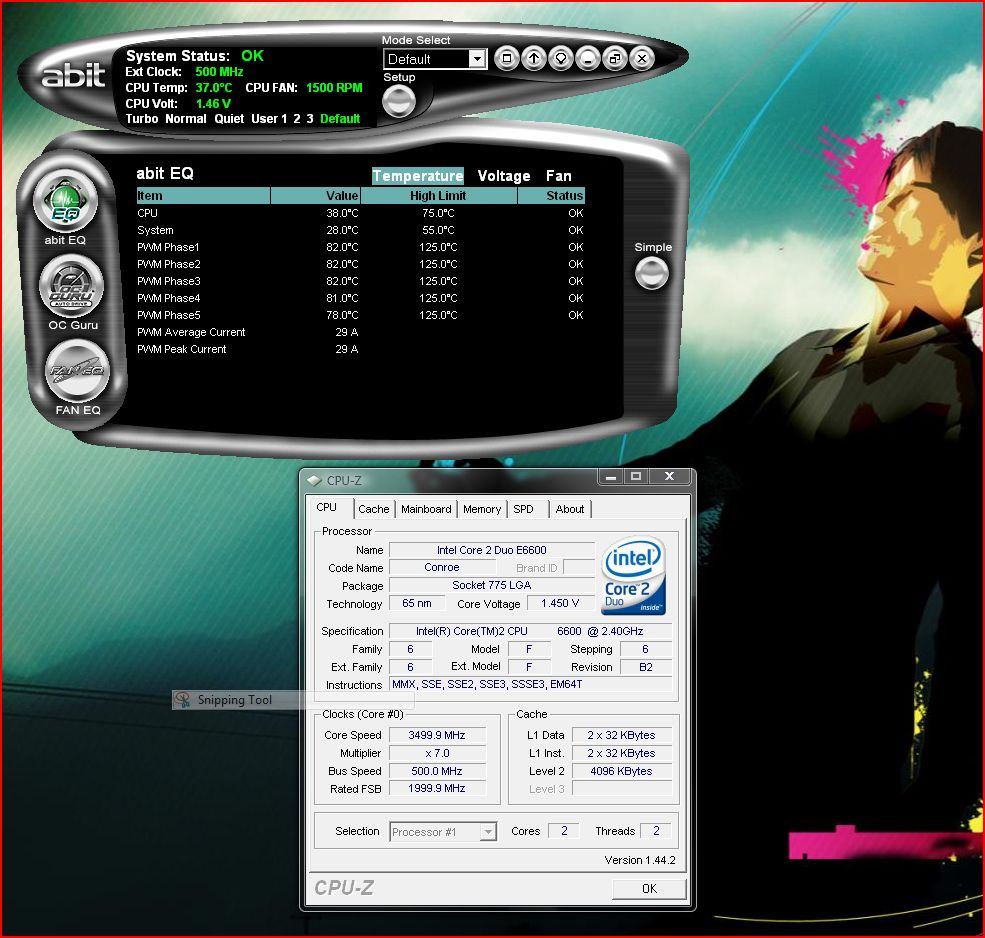
Task: Click the Status column header
Action: point(551,195)
